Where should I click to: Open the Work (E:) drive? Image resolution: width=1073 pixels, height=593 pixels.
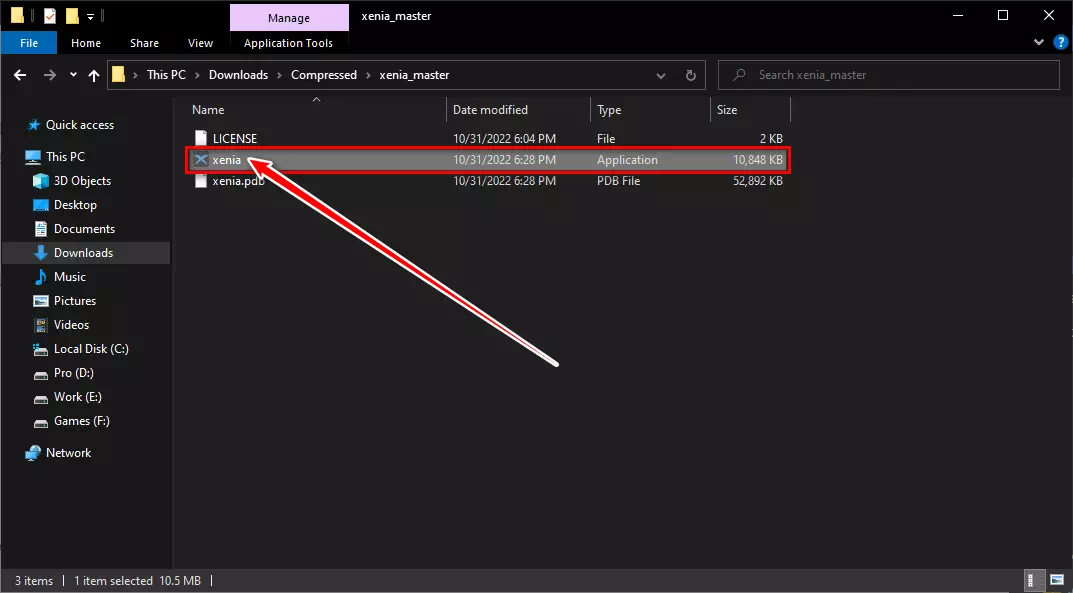77,397
